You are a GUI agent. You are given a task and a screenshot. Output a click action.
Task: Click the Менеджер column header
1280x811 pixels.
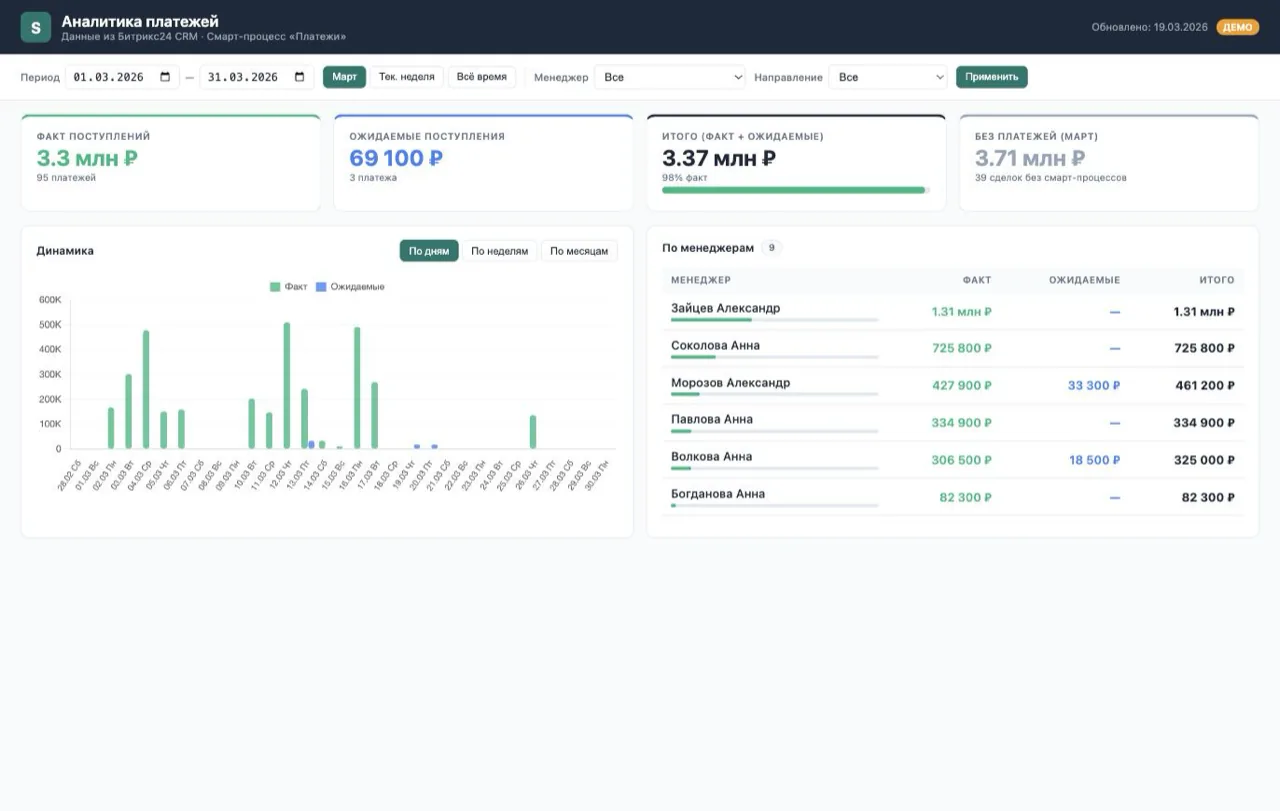[701, 280]
